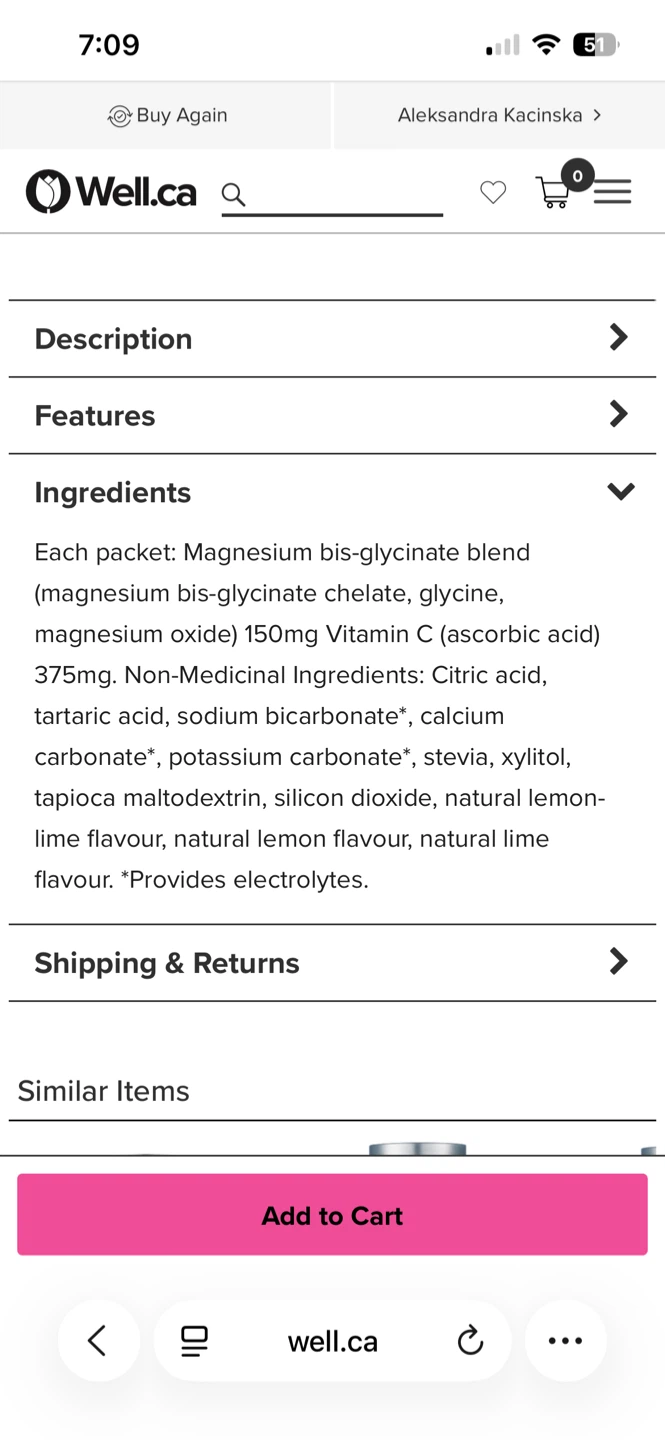665x1440 pixels.
Task: Expand the Shipping & Returns section
Action: (x=332, y=962)
